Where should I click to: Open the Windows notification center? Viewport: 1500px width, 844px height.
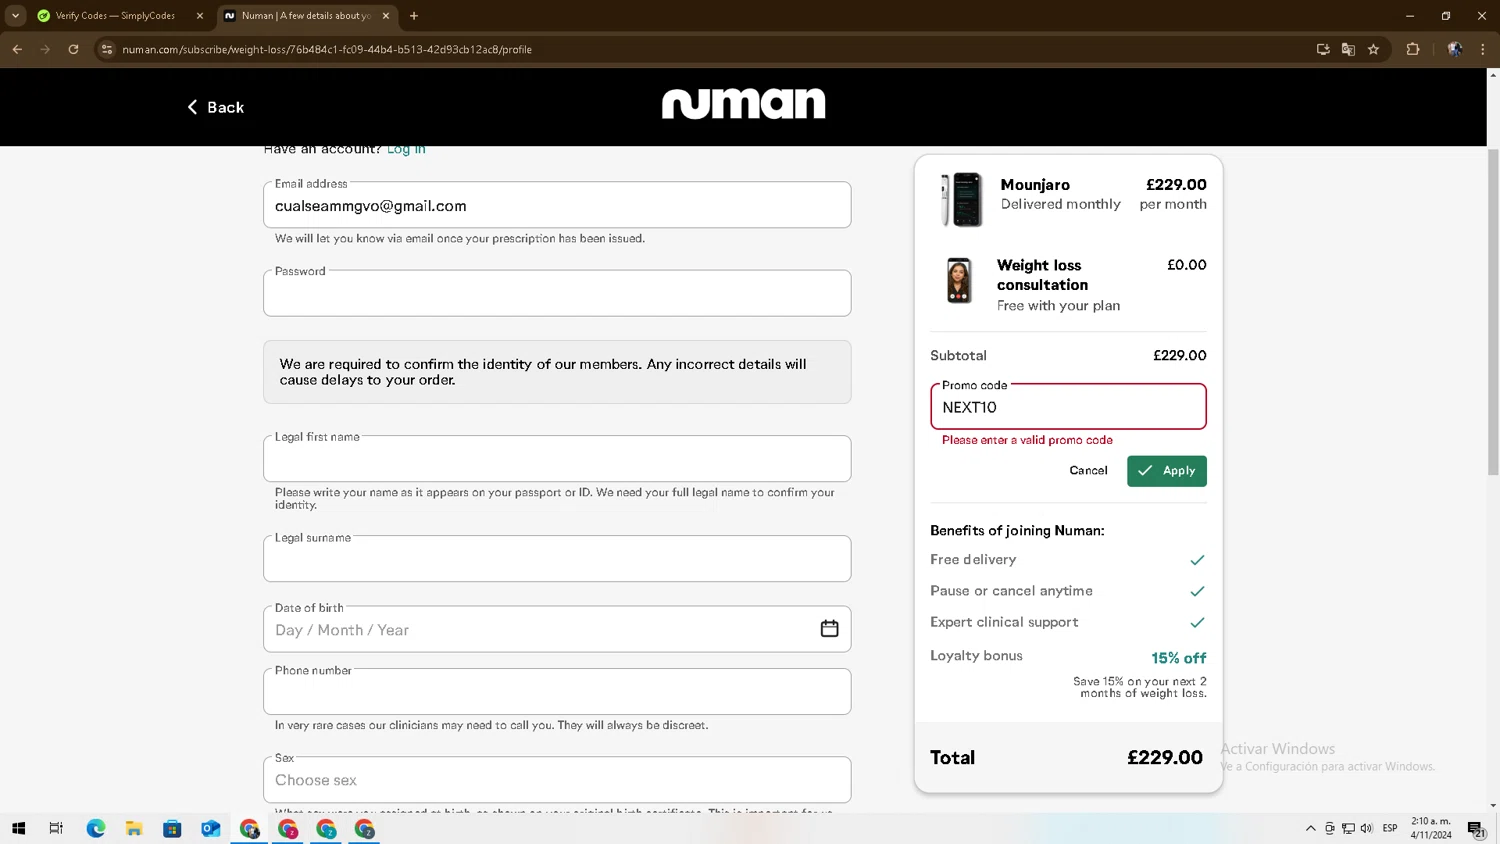(1476, 828)
